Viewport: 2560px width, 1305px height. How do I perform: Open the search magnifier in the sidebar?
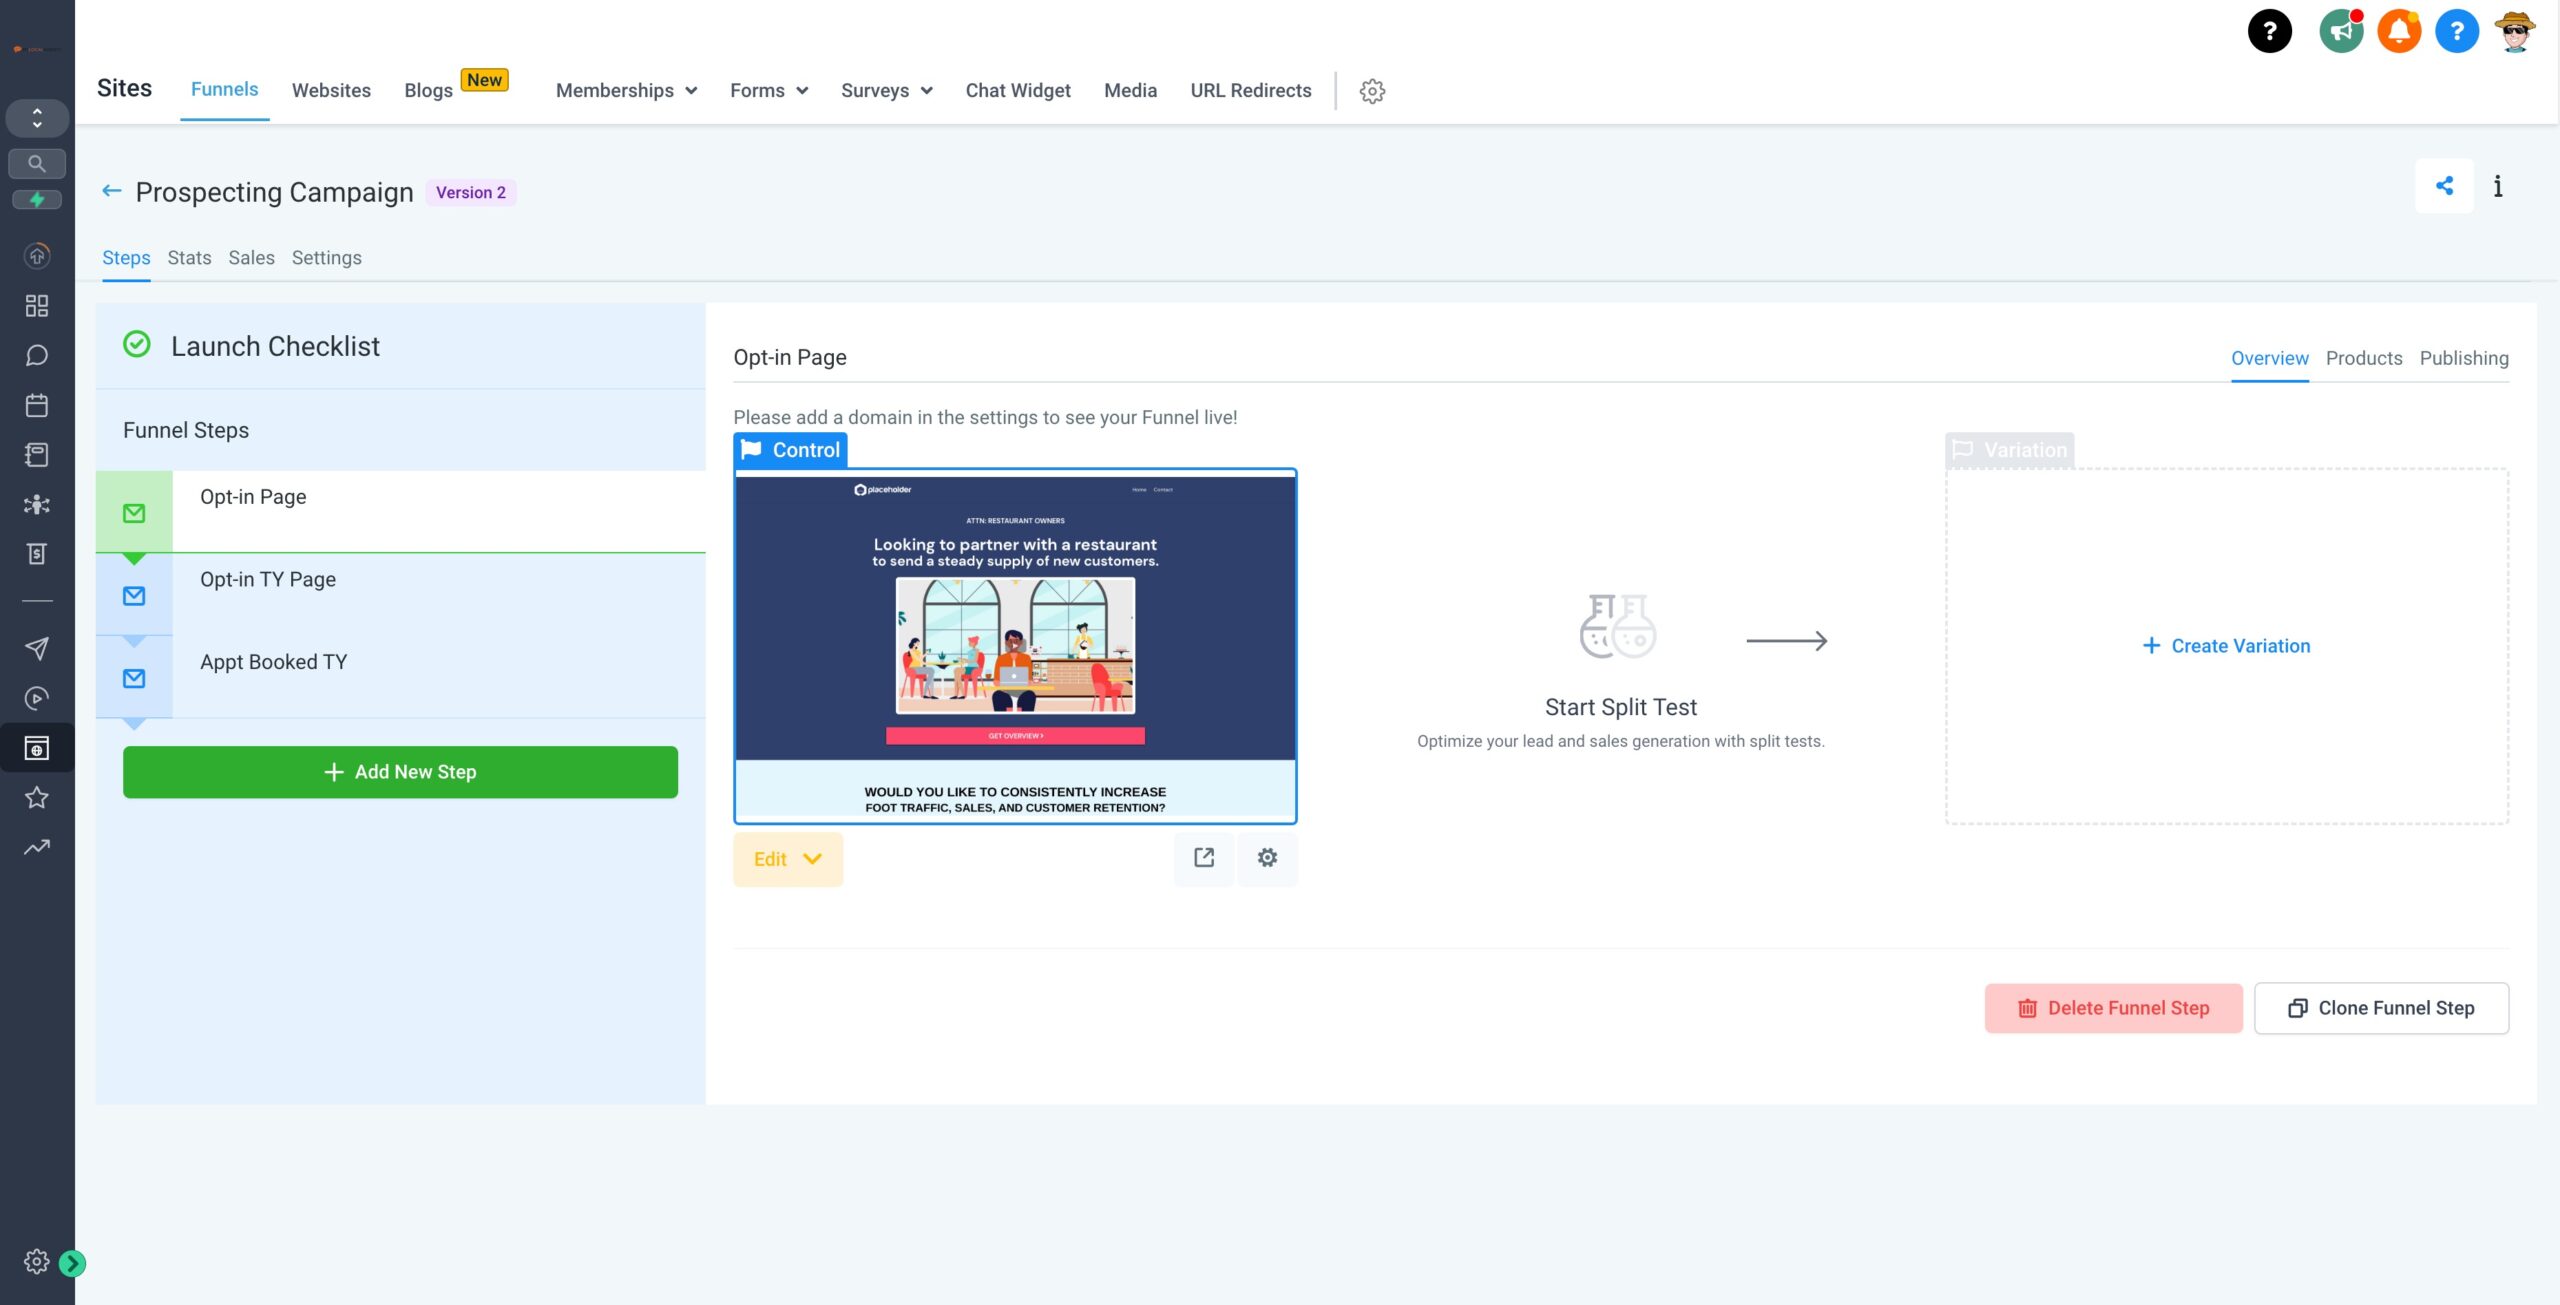pyautogui.click(x=37, y=163)
